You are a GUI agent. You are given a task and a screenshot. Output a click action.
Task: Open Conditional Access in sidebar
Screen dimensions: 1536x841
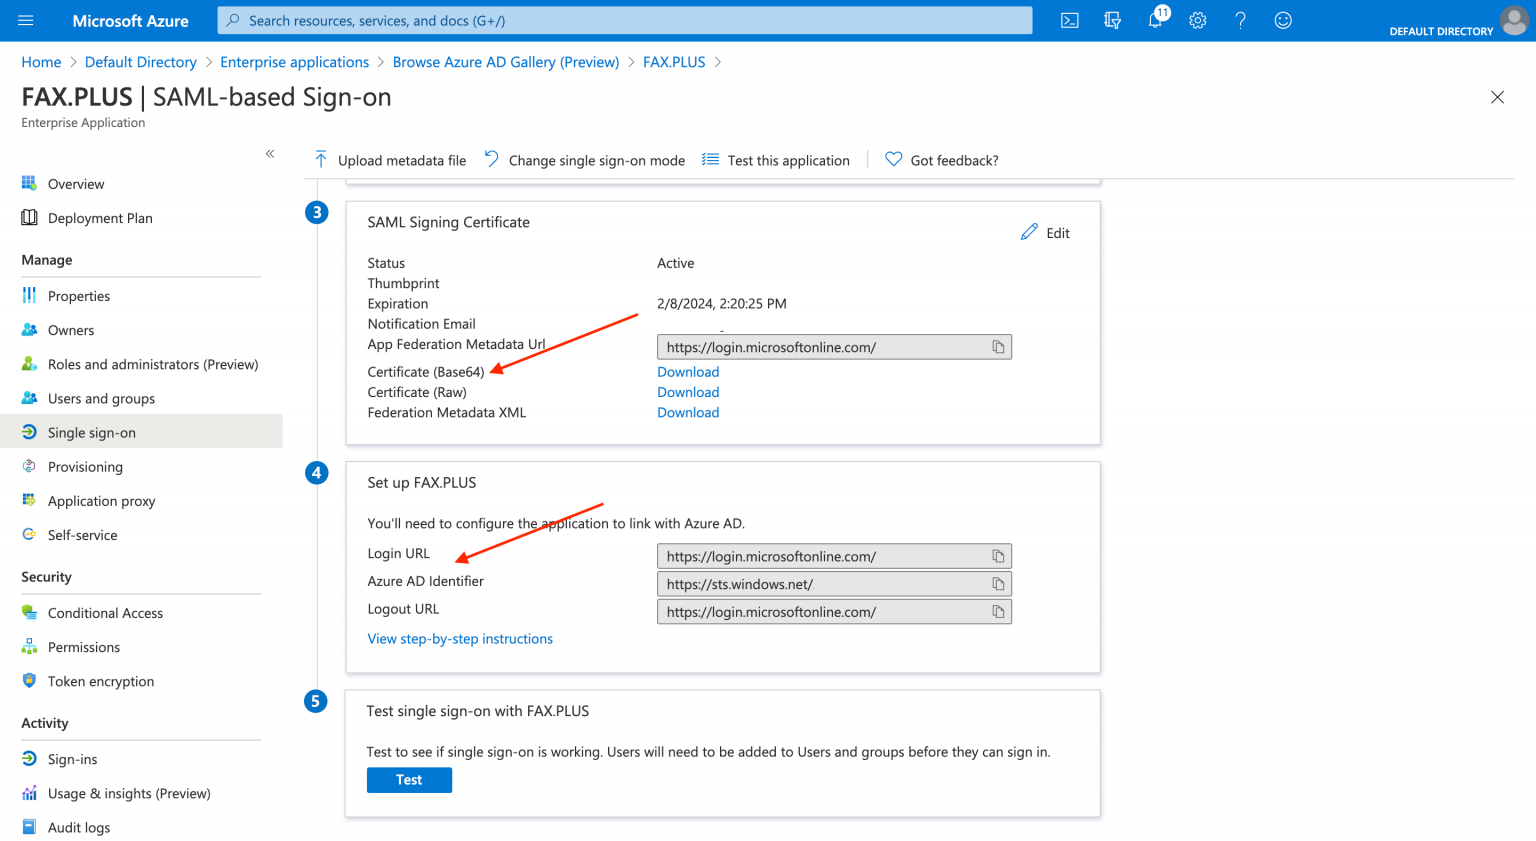pyautogui.click(x=105, y=613)
